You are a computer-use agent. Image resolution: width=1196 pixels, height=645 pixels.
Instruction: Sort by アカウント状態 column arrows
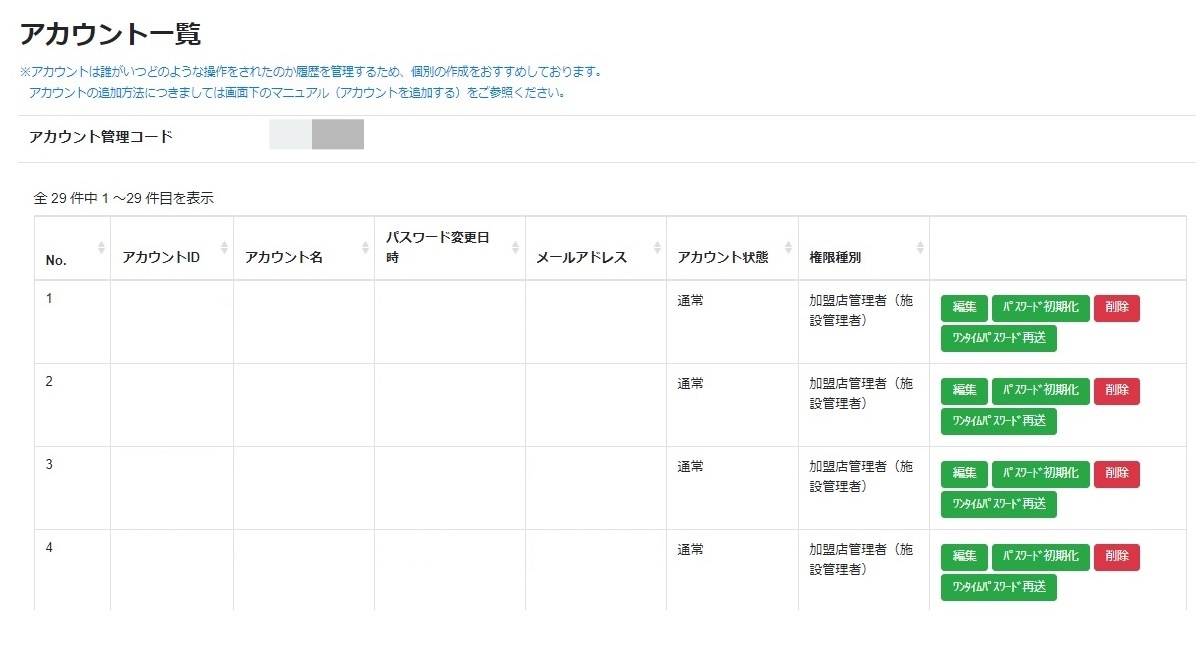click(789, 248)
